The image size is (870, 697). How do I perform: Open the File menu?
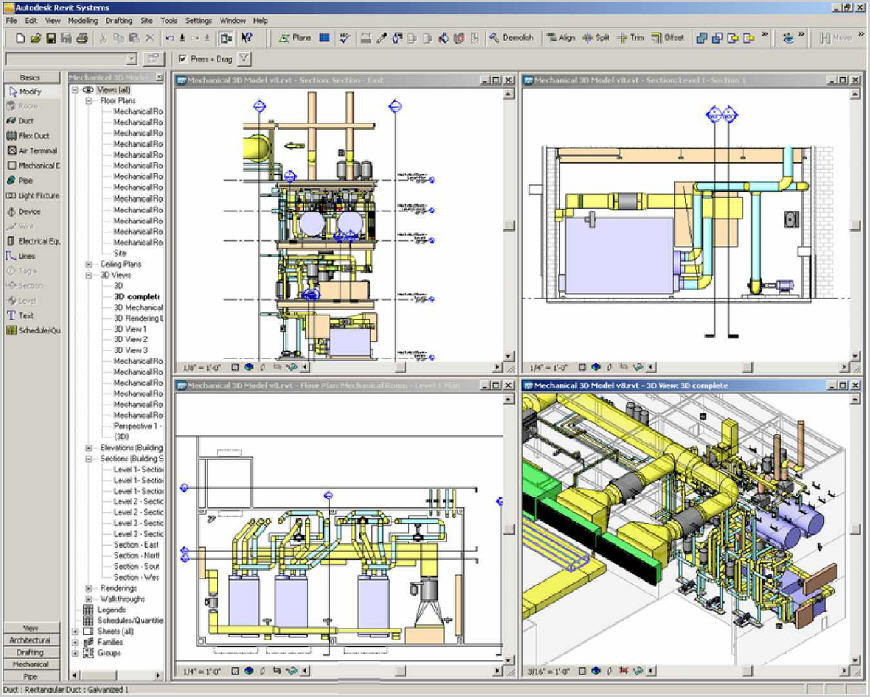coord(11,21)
